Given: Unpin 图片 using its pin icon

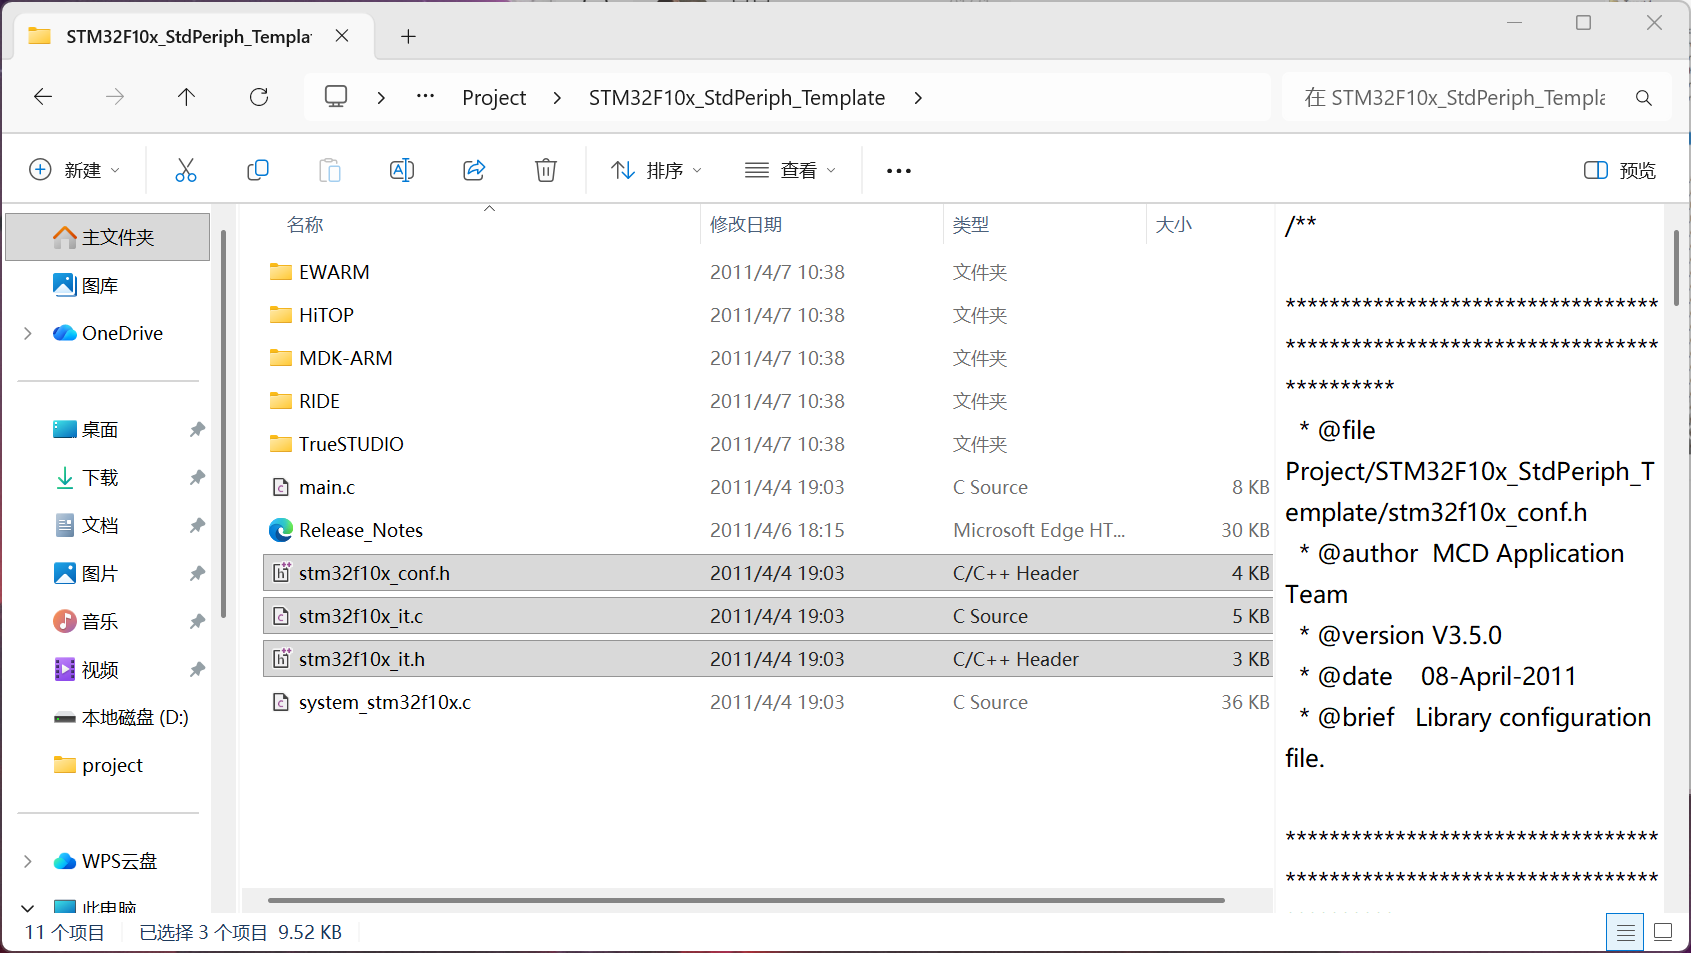Looking at the screenshot, I should pyautogui.click(x=197, y=573).
